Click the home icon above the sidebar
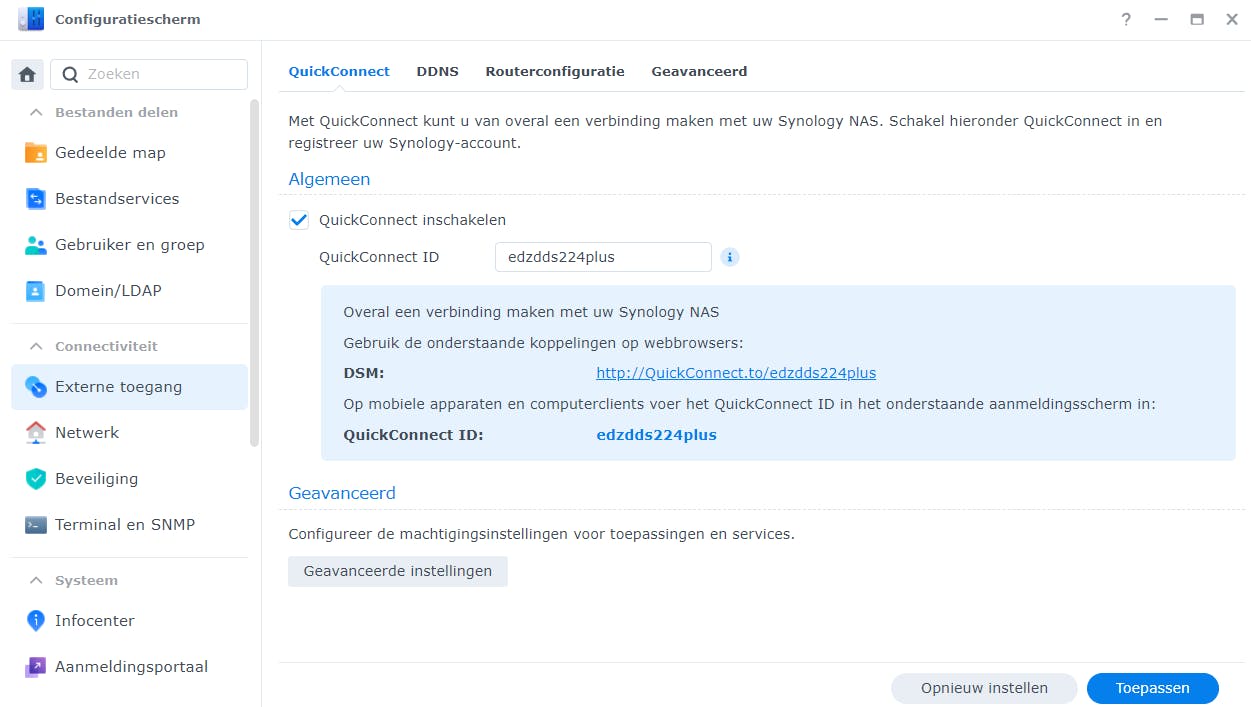 (x=27, y=74)
